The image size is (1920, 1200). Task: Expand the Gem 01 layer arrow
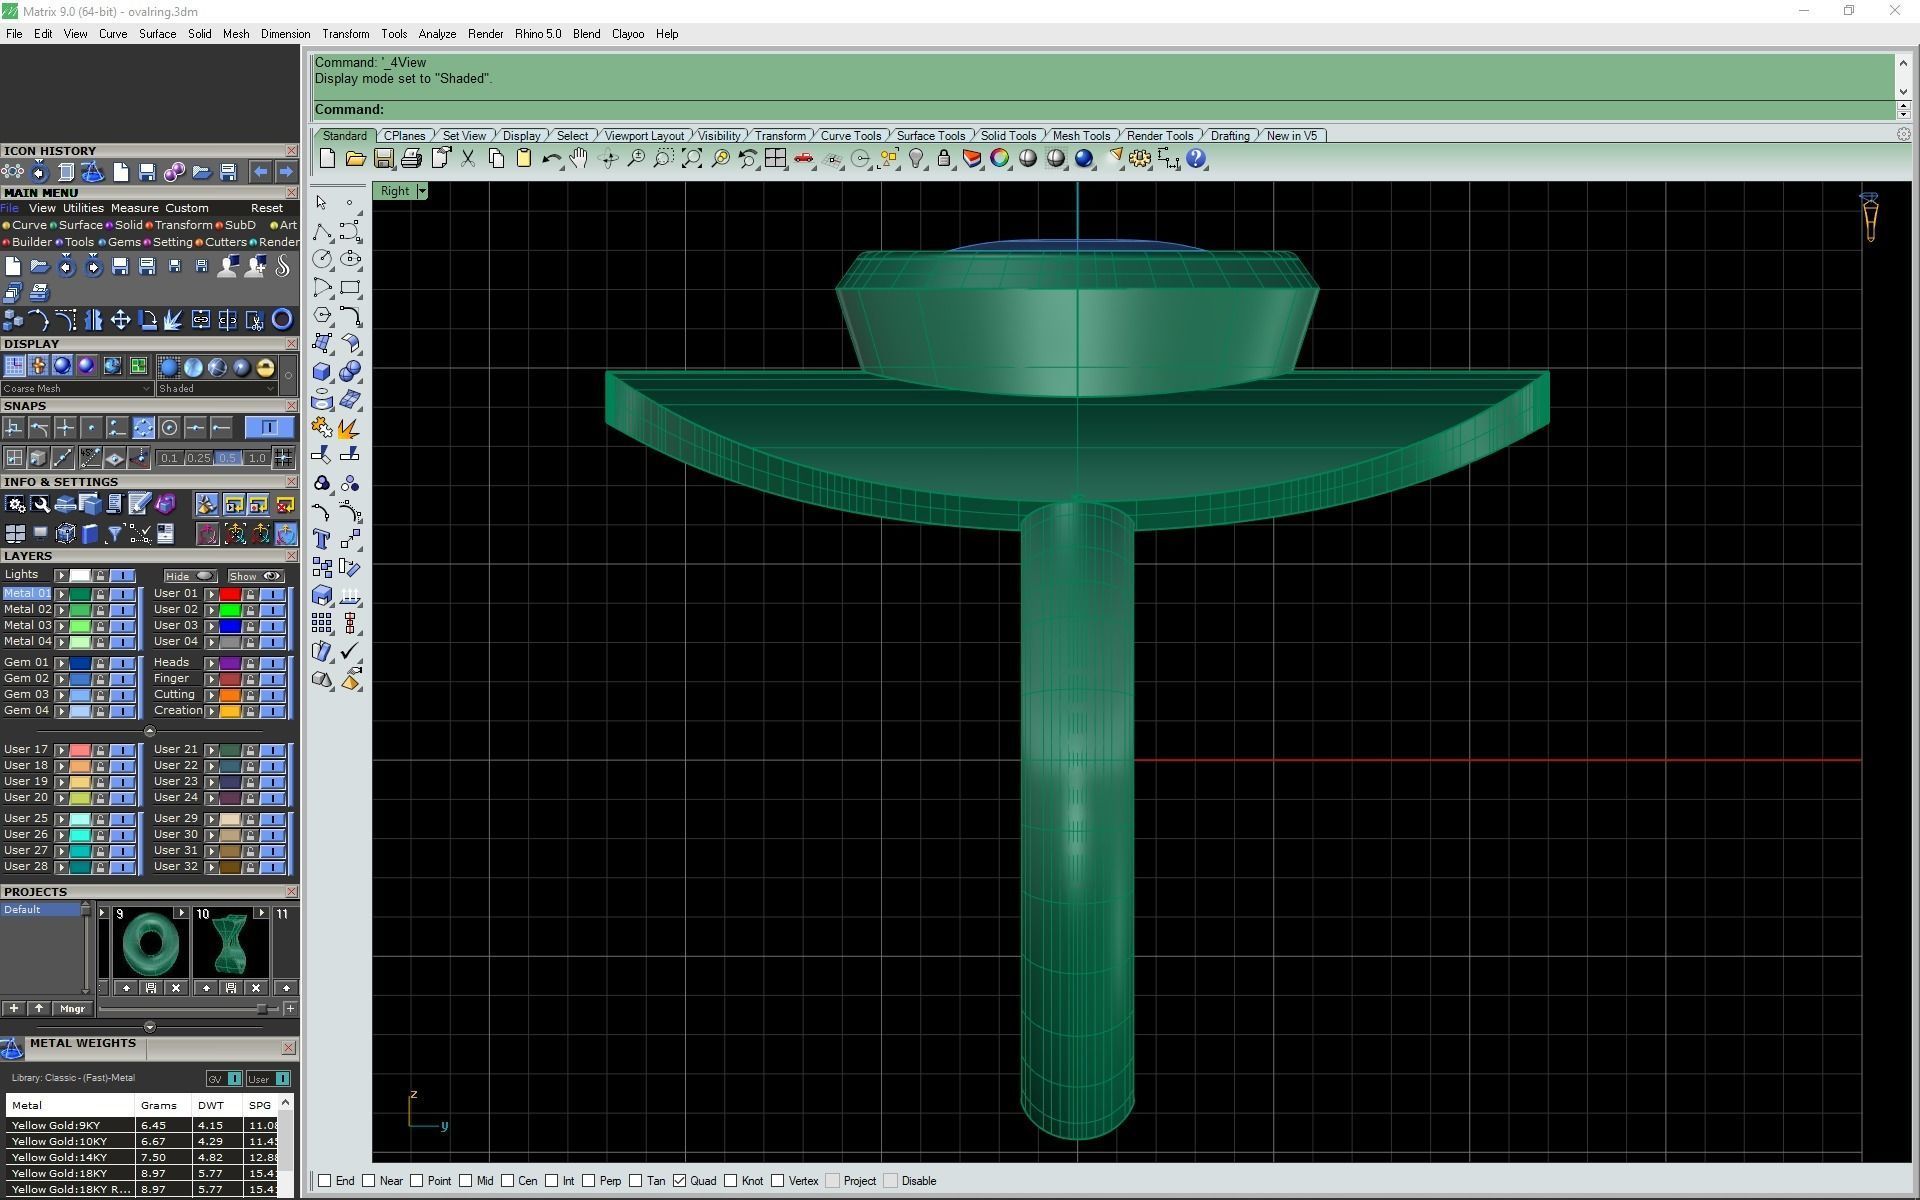pyautogui.click(x=61, y=663)
